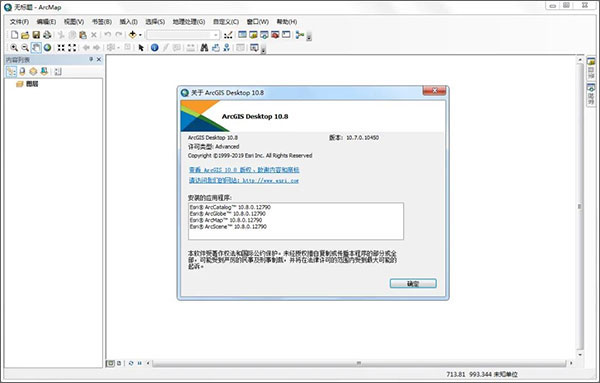Toggle List By Source view
This screenshot has width=600, height=383.
(22, 71)
